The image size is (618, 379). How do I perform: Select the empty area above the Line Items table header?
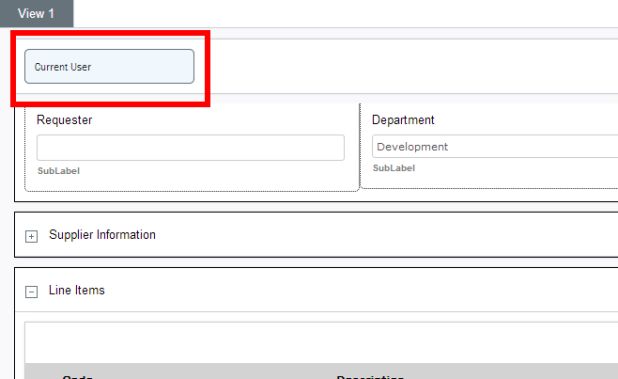pos(321,343)
